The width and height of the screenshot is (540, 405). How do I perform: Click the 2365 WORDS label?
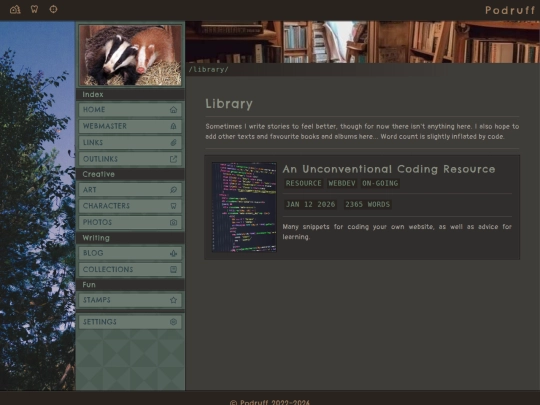(367, 205)
